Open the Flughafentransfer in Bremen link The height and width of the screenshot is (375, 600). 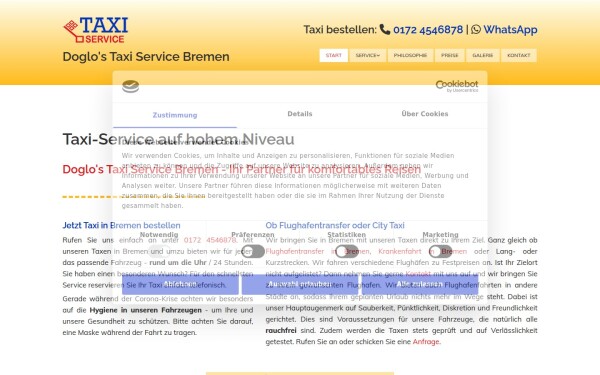tap(318, 251)
